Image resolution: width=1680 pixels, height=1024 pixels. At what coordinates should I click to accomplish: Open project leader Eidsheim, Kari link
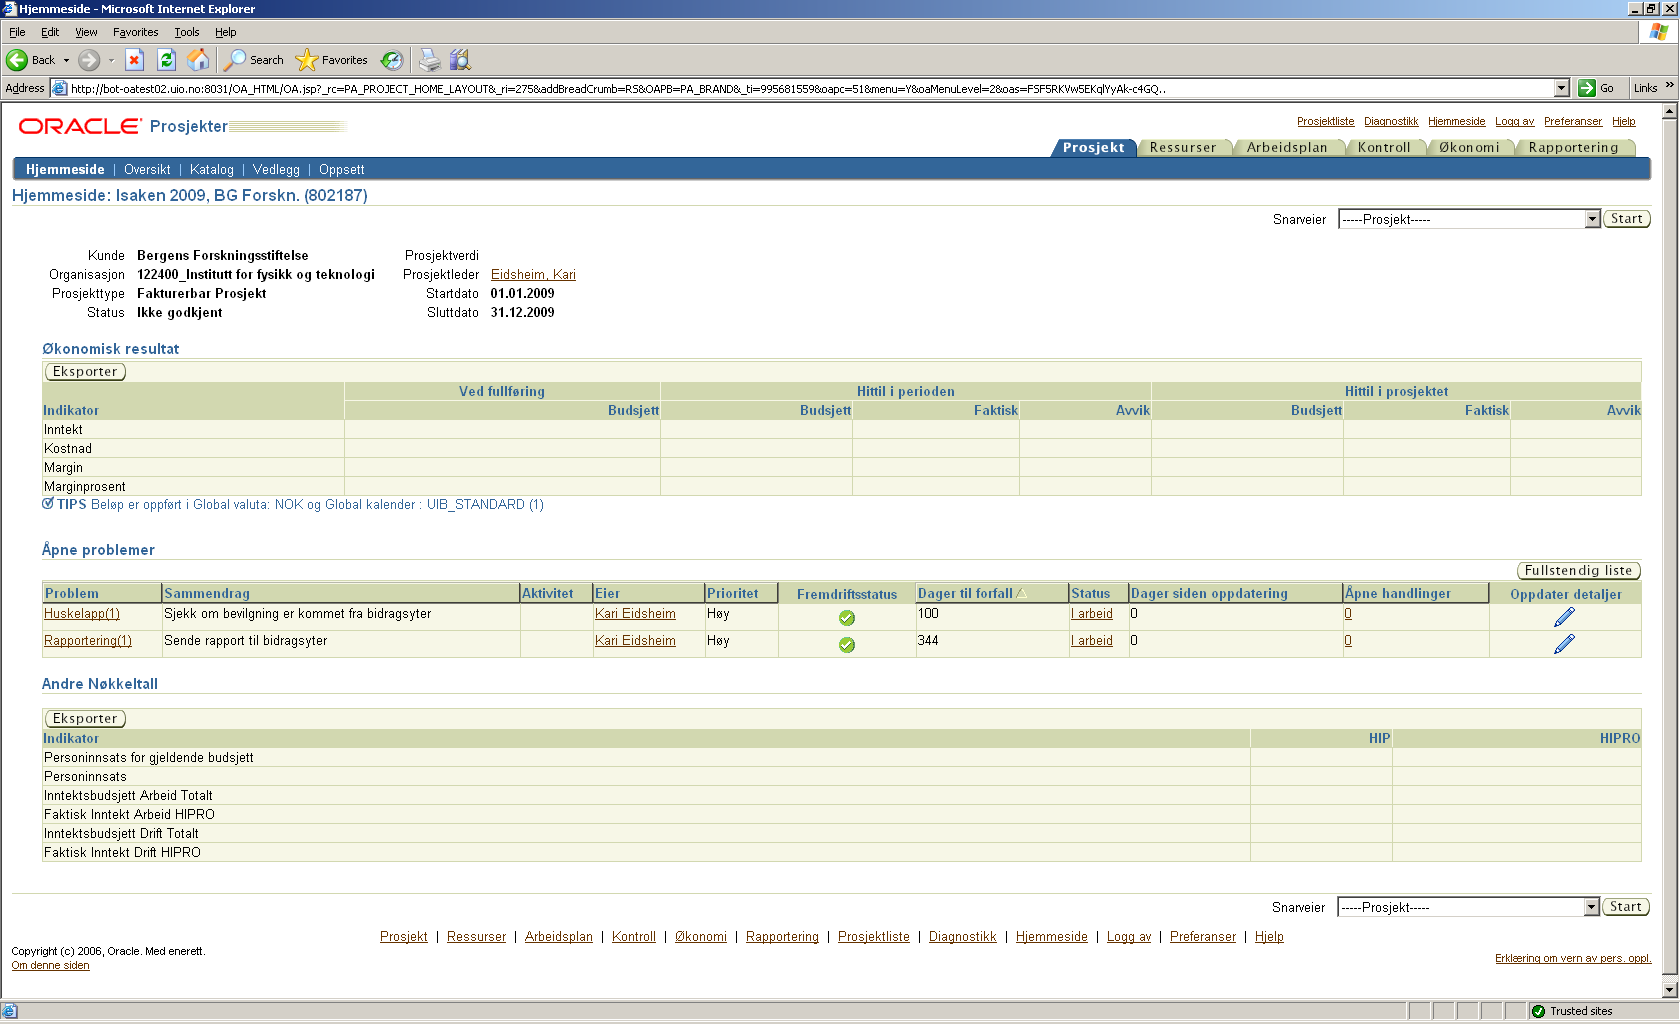pos(533,274)
